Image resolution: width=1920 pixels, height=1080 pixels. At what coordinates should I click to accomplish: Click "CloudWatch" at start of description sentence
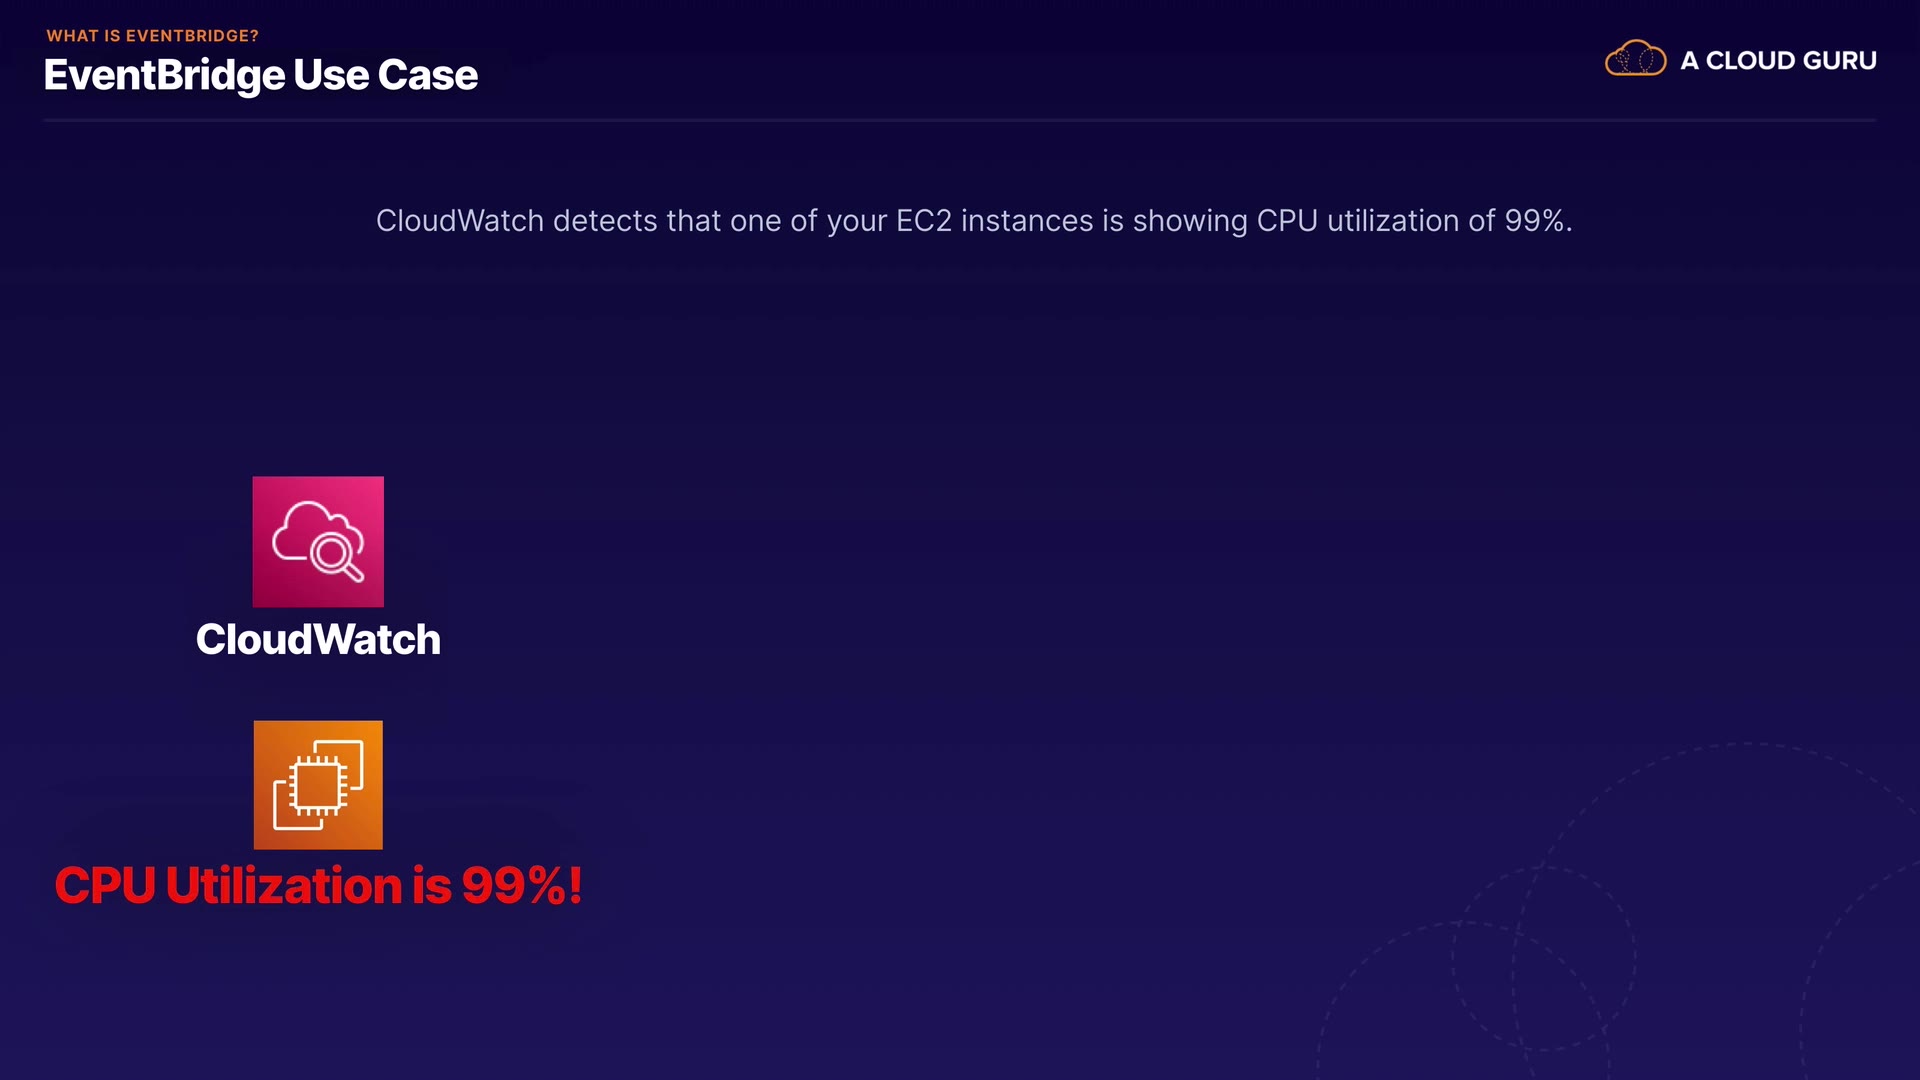pyautogui.click(x=460, y=221)
